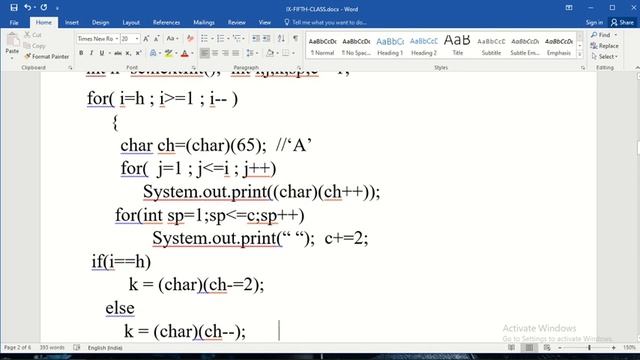Switch to Web Layout view
This screenshot has height=360, width=640.
(547, 348)
